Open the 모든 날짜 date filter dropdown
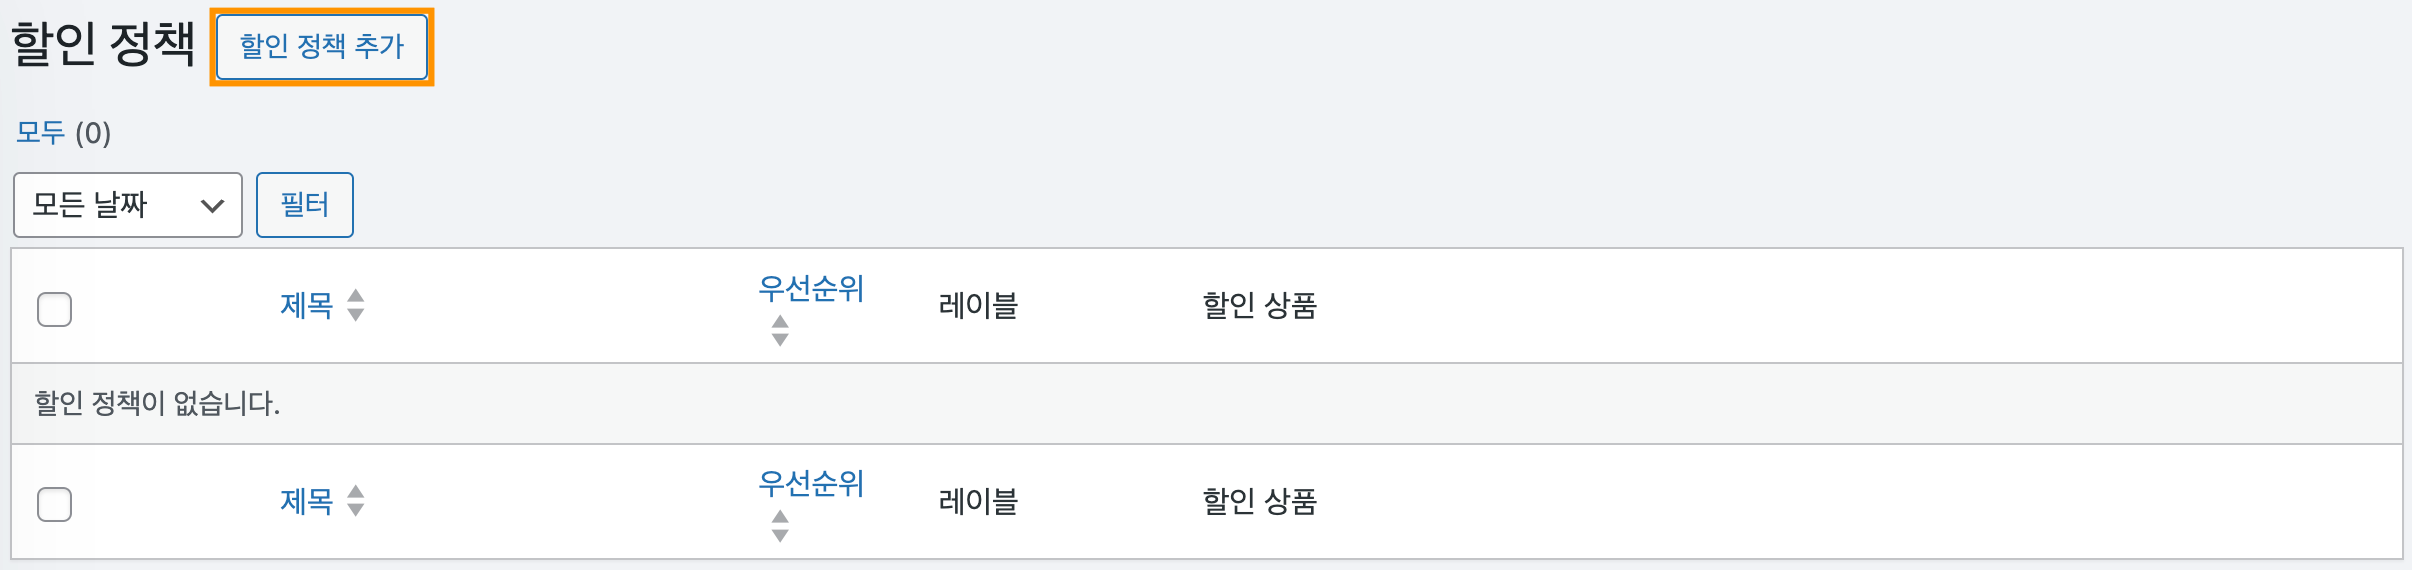Screen dimensions: 2412x570 click(x=128, y=205)
